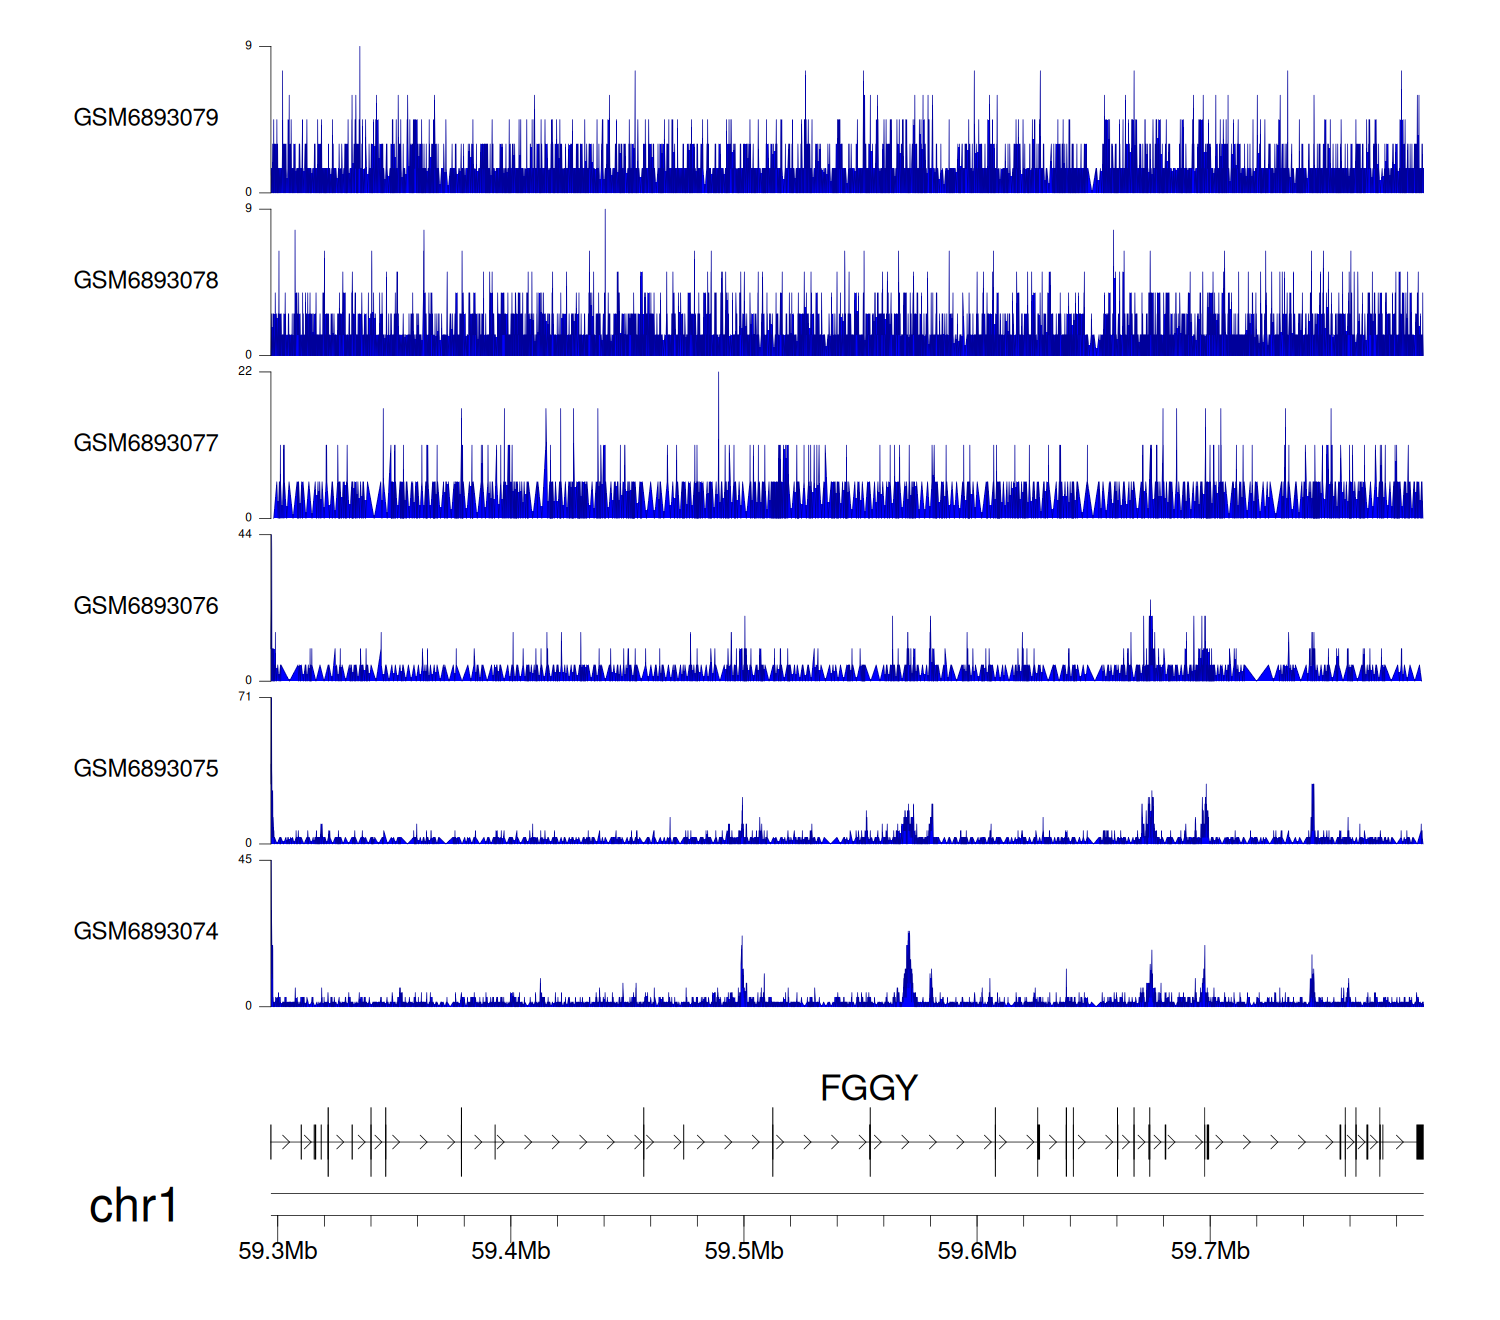
Task: Click the GSM6893079 track label
Action: point(146,118)
